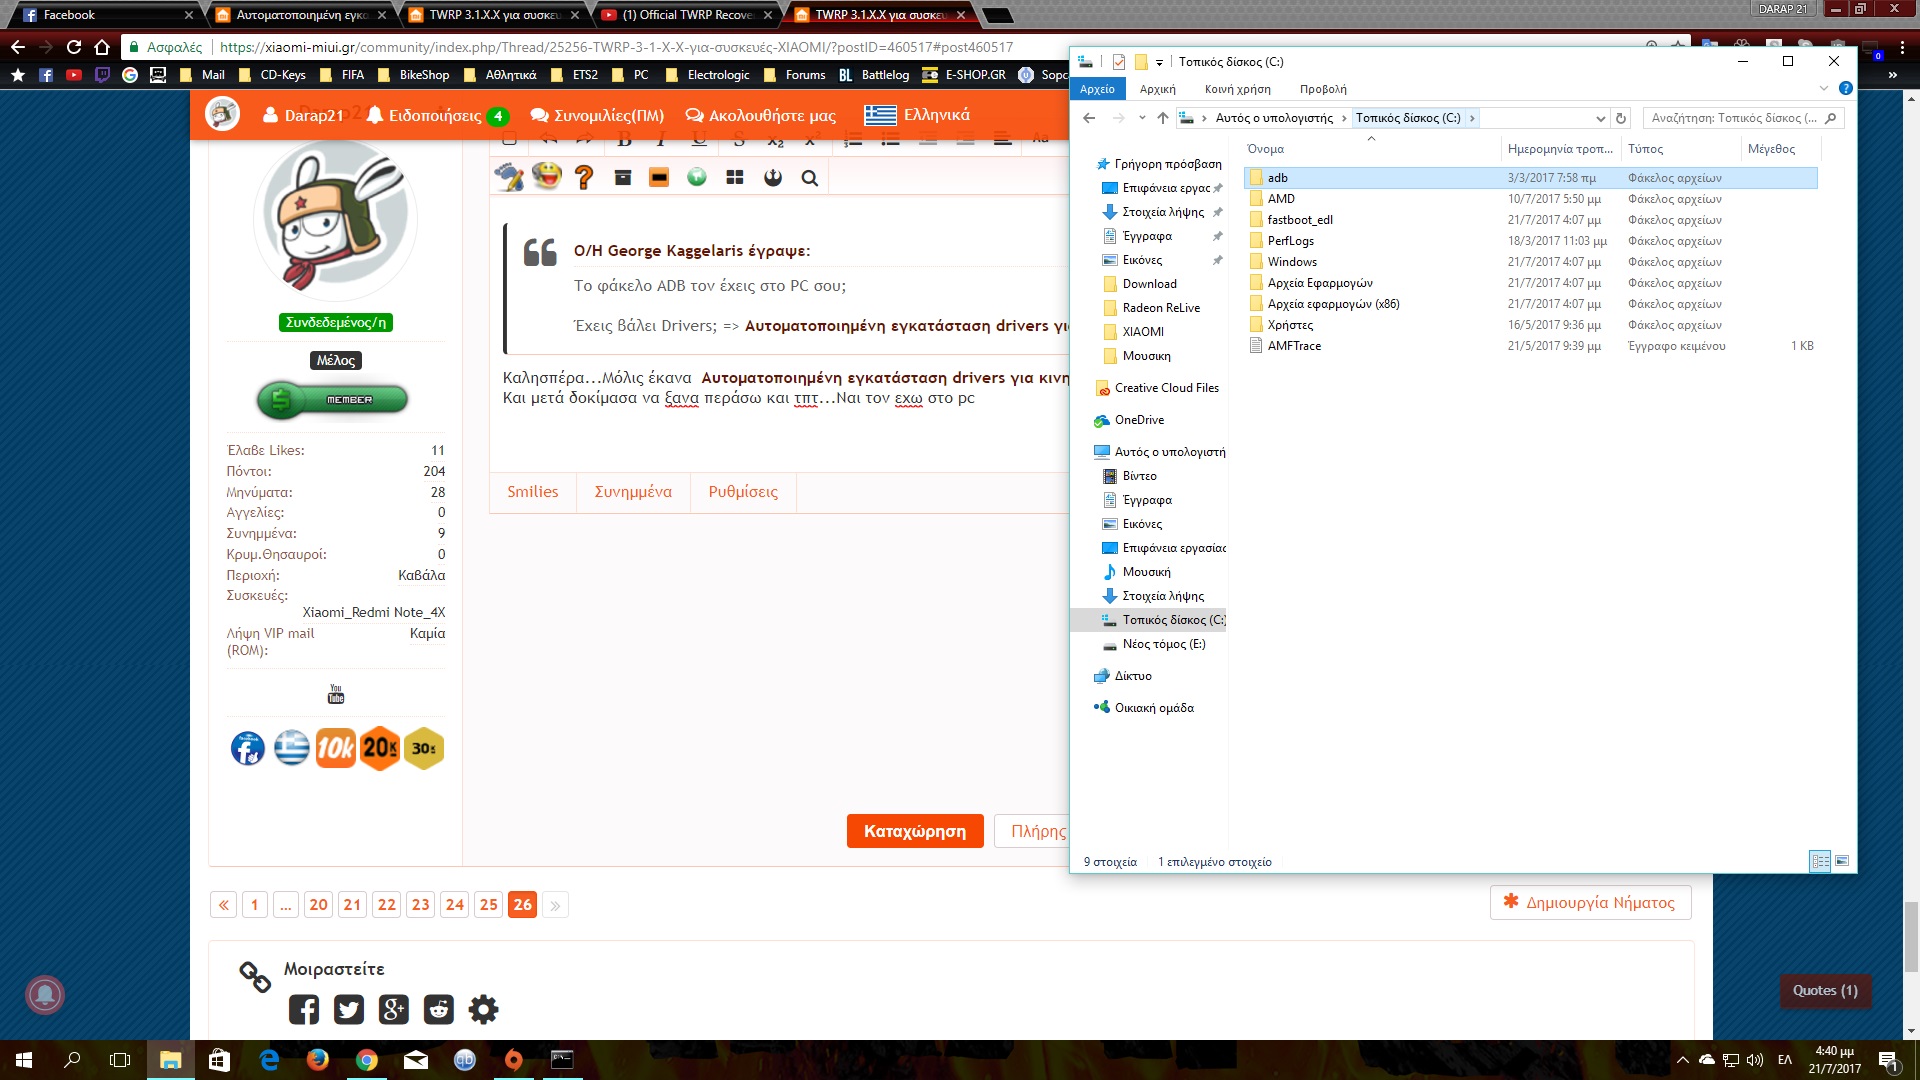Click the black archive box editor icon
This screenshot has width=1920, height=1080.
622,177
